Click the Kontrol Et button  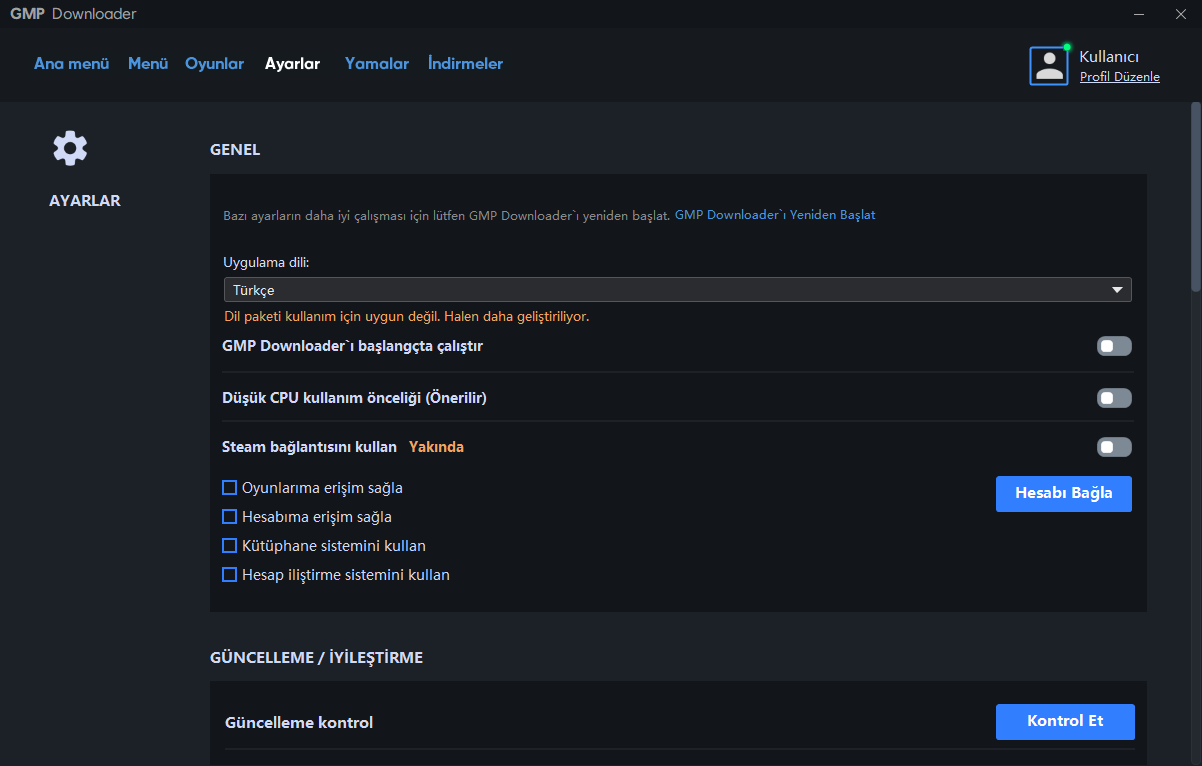point(1065,721)
